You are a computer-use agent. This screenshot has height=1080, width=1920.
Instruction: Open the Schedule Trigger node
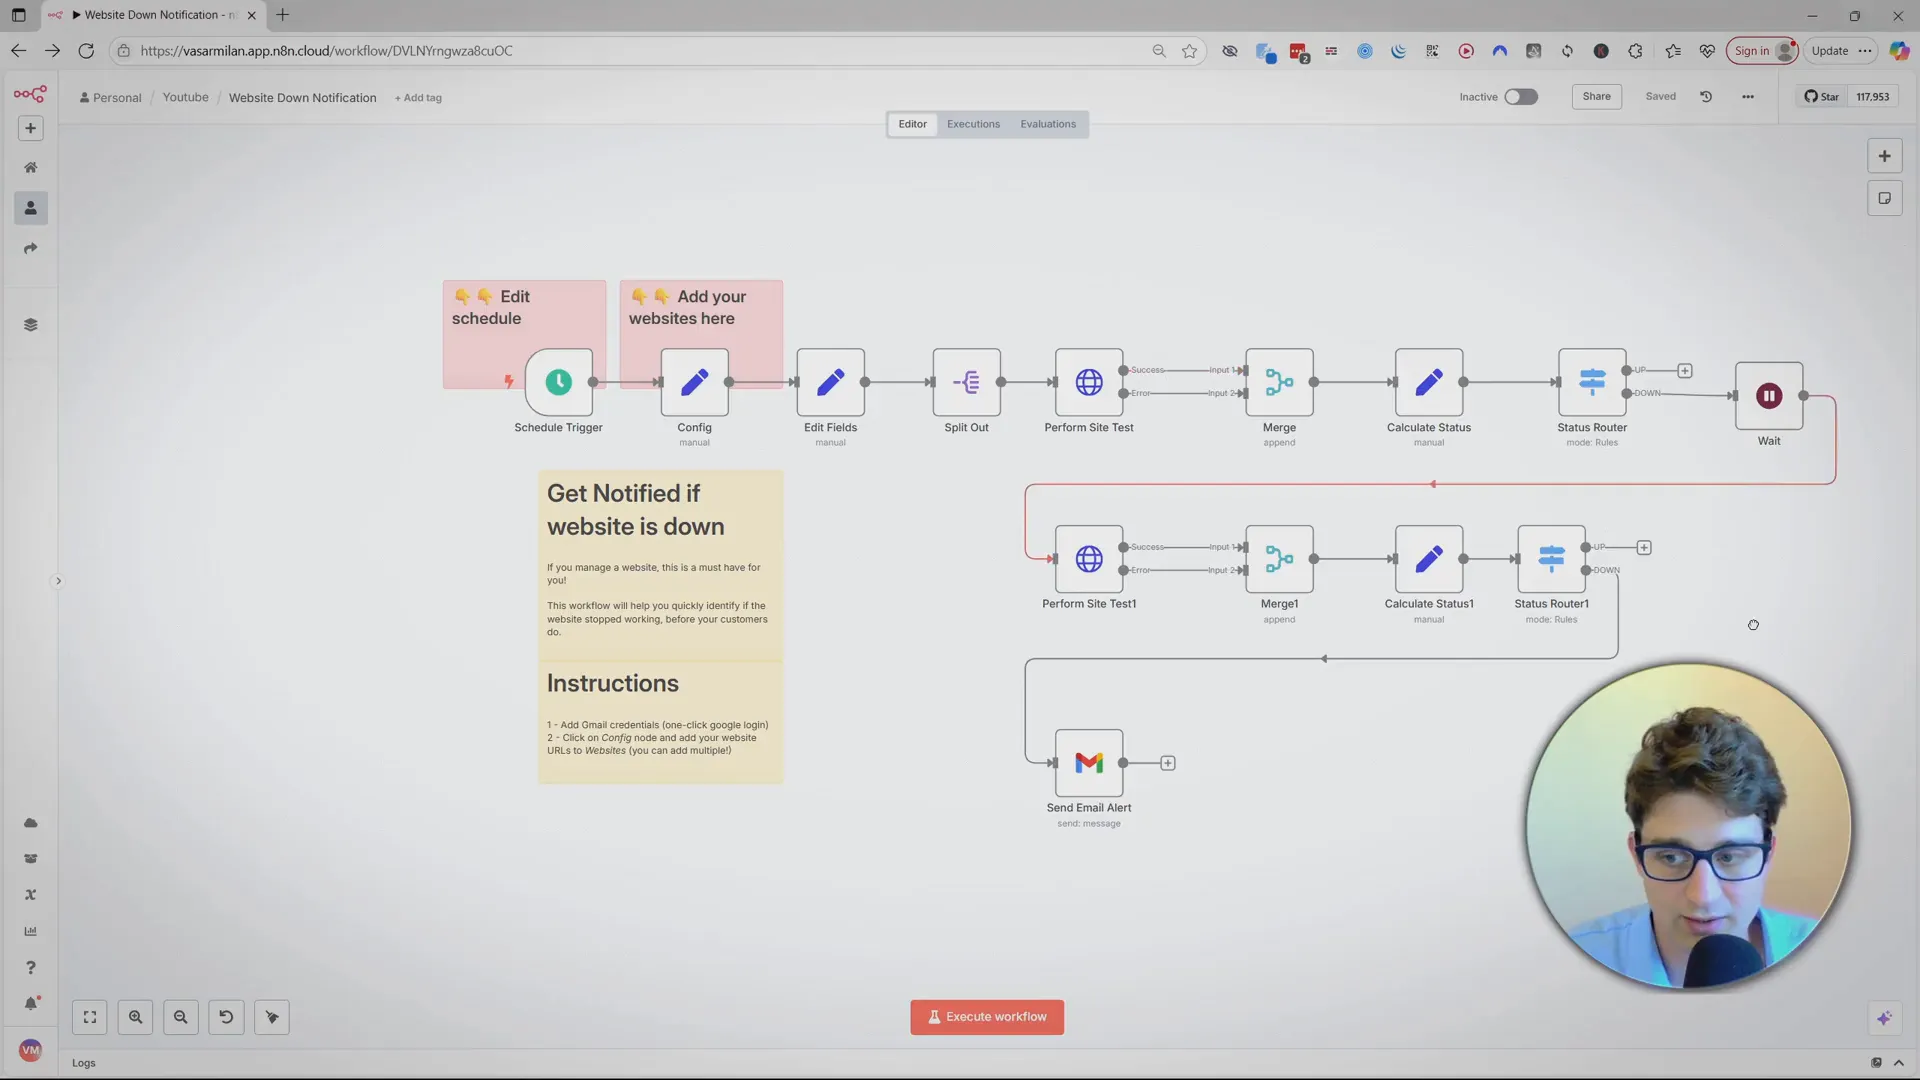coord(558,382)
